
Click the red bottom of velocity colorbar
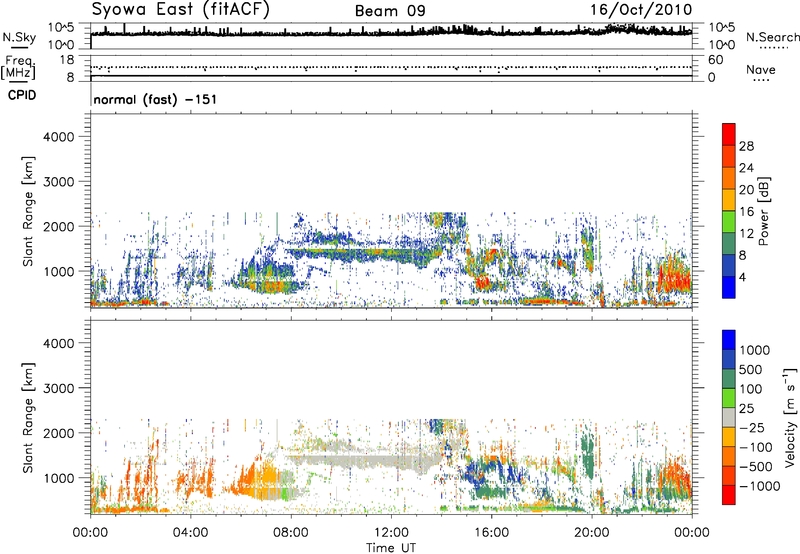click(729, 495)
